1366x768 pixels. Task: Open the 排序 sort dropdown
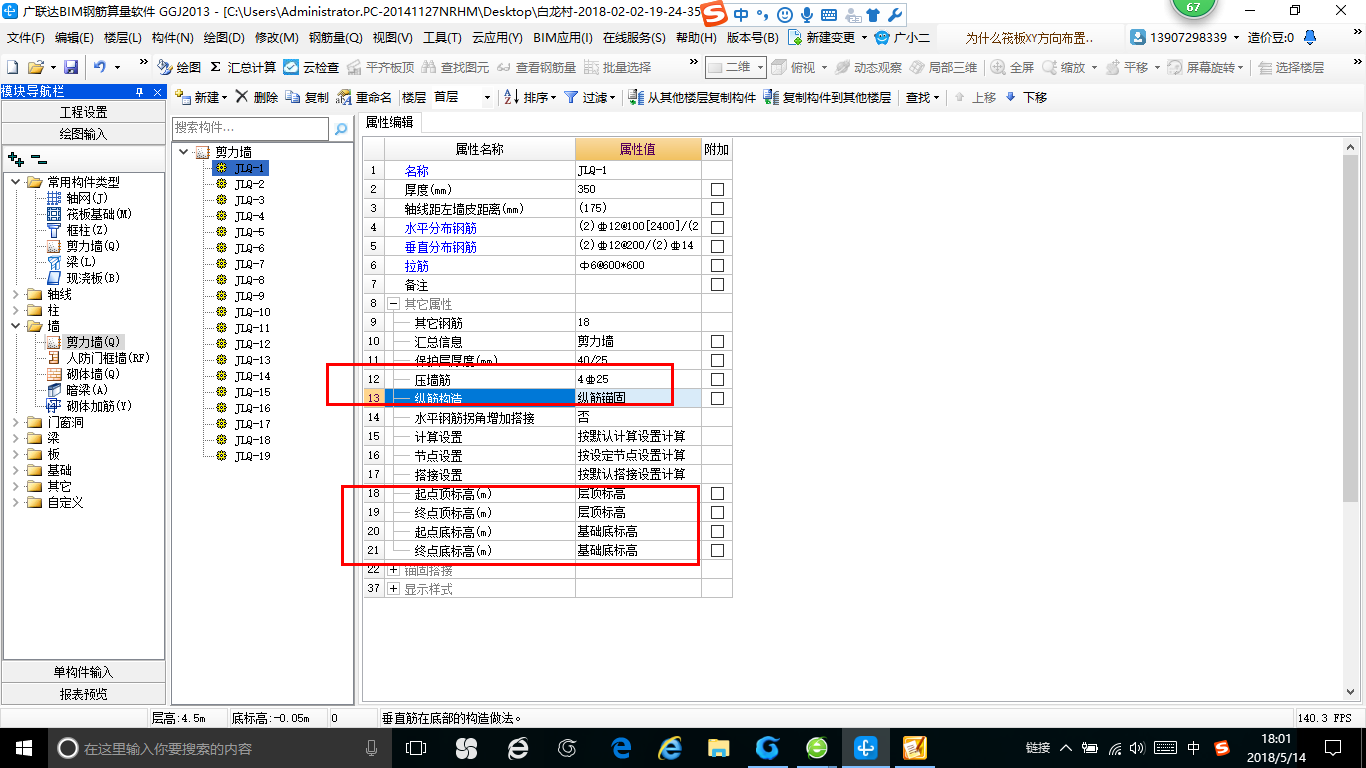[x=531, y=97]
